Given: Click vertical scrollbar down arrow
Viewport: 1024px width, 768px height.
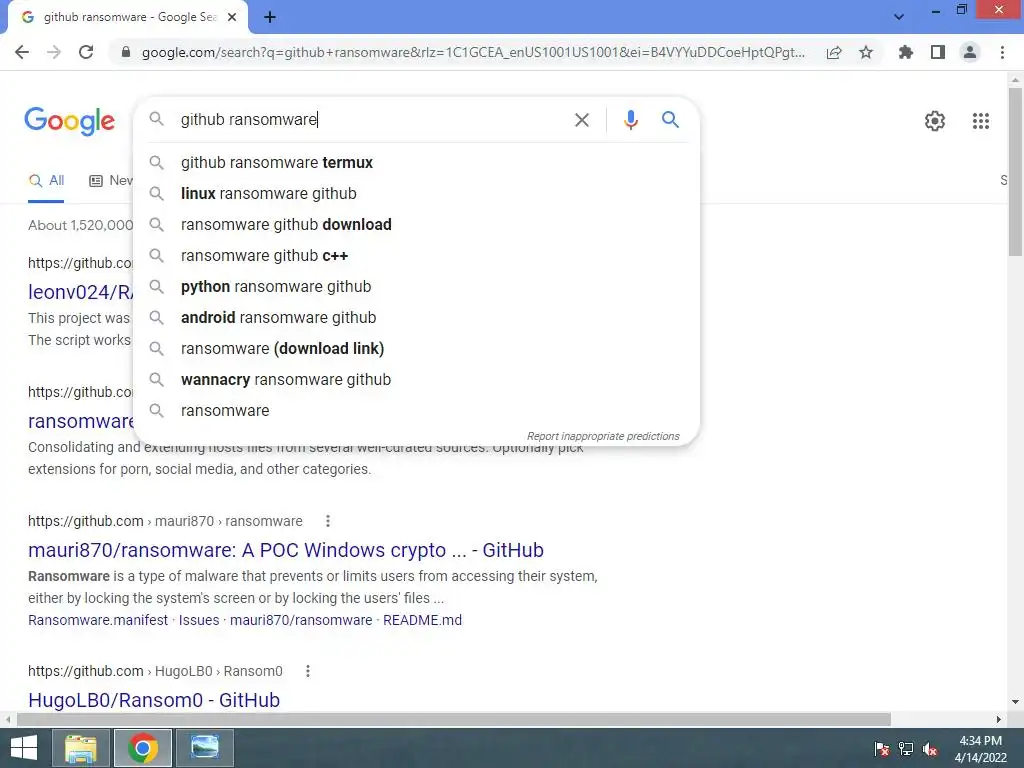Looking at the screenshot, I should 1015,702.
